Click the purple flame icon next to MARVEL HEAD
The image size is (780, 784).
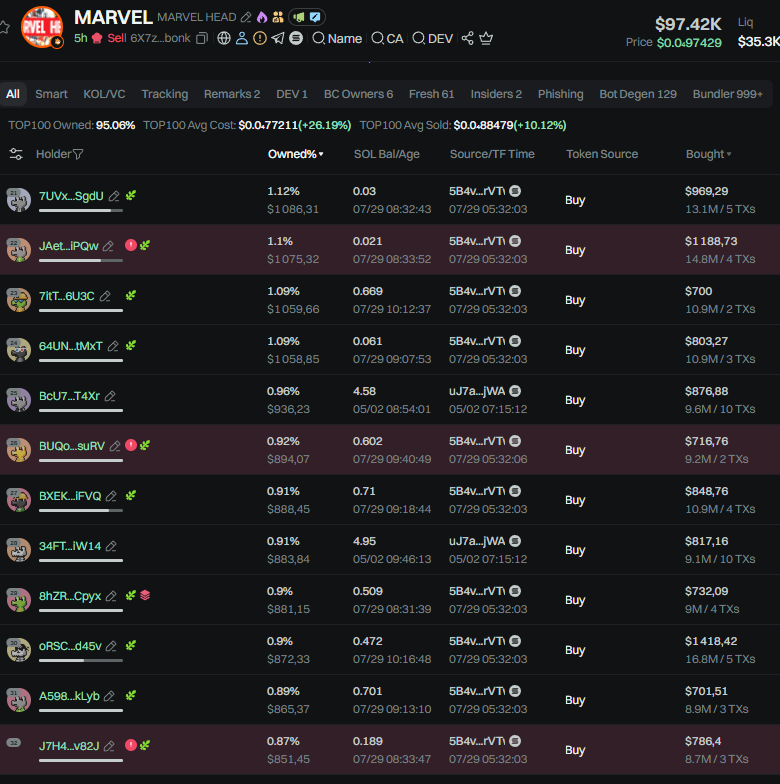[262, 18]
